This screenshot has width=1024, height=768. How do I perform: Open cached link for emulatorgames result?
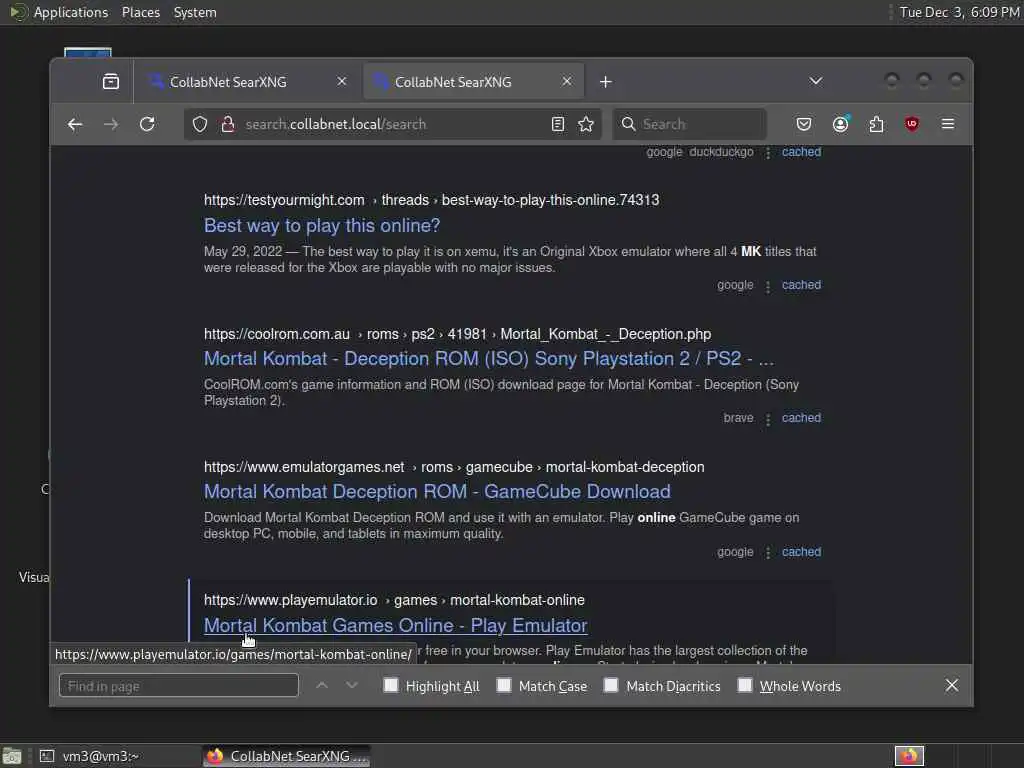[801, 551]
